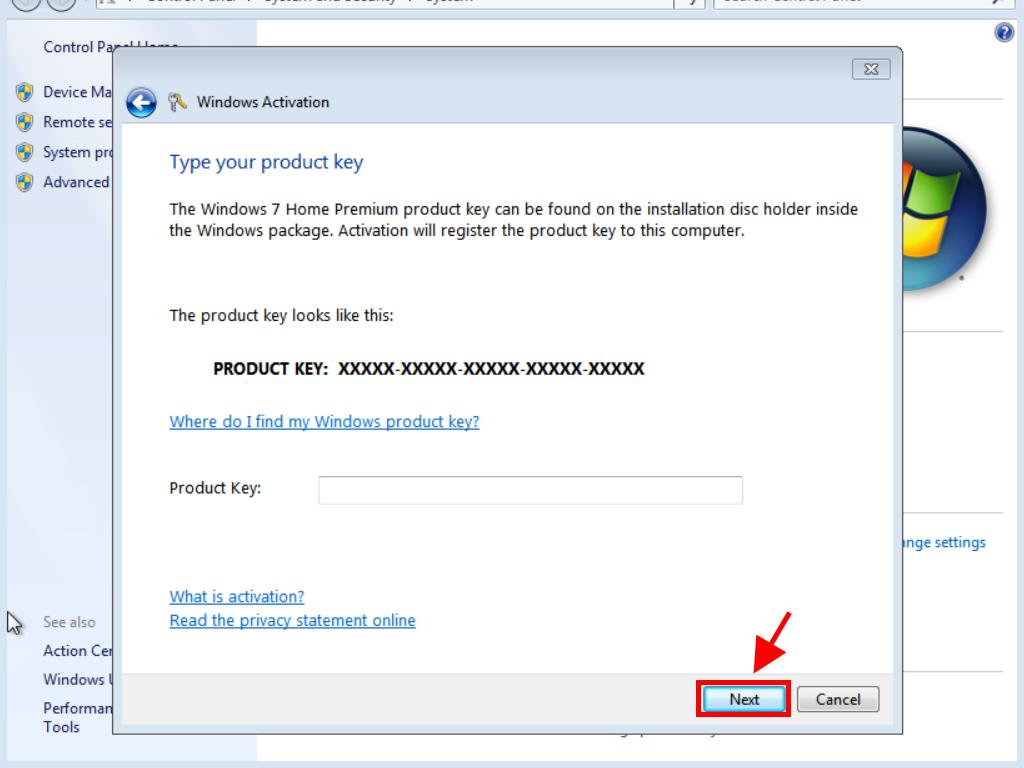Open Windows Update from See also
The width and height of the screenshot is (1024, 768).
tap(76, 680)
